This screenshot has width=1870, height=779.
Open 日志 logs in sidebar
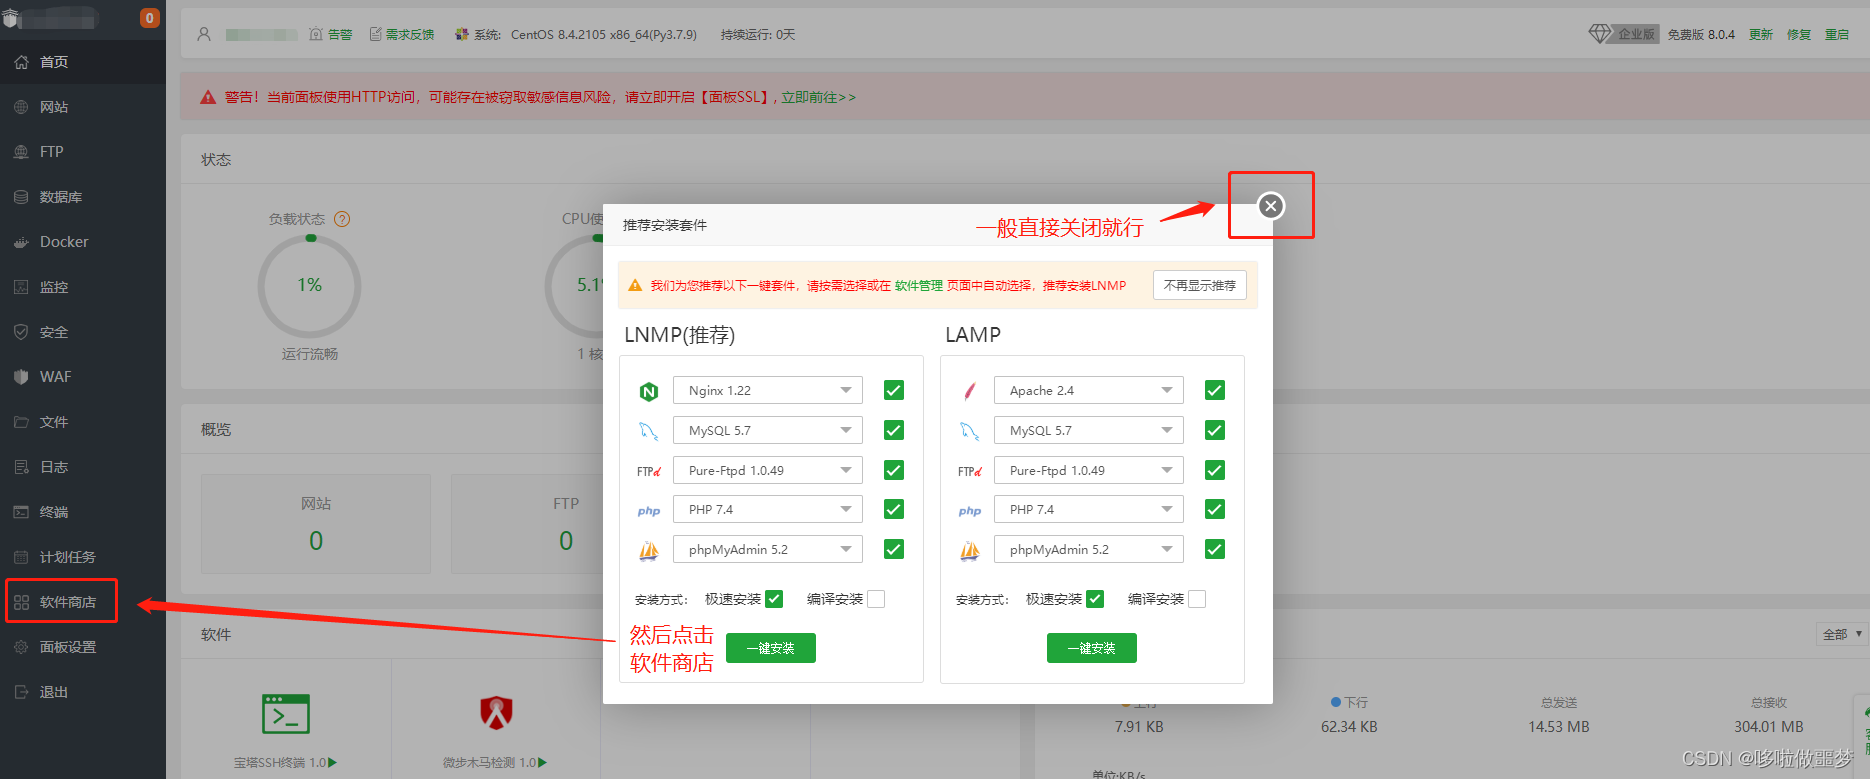(83, 467)
